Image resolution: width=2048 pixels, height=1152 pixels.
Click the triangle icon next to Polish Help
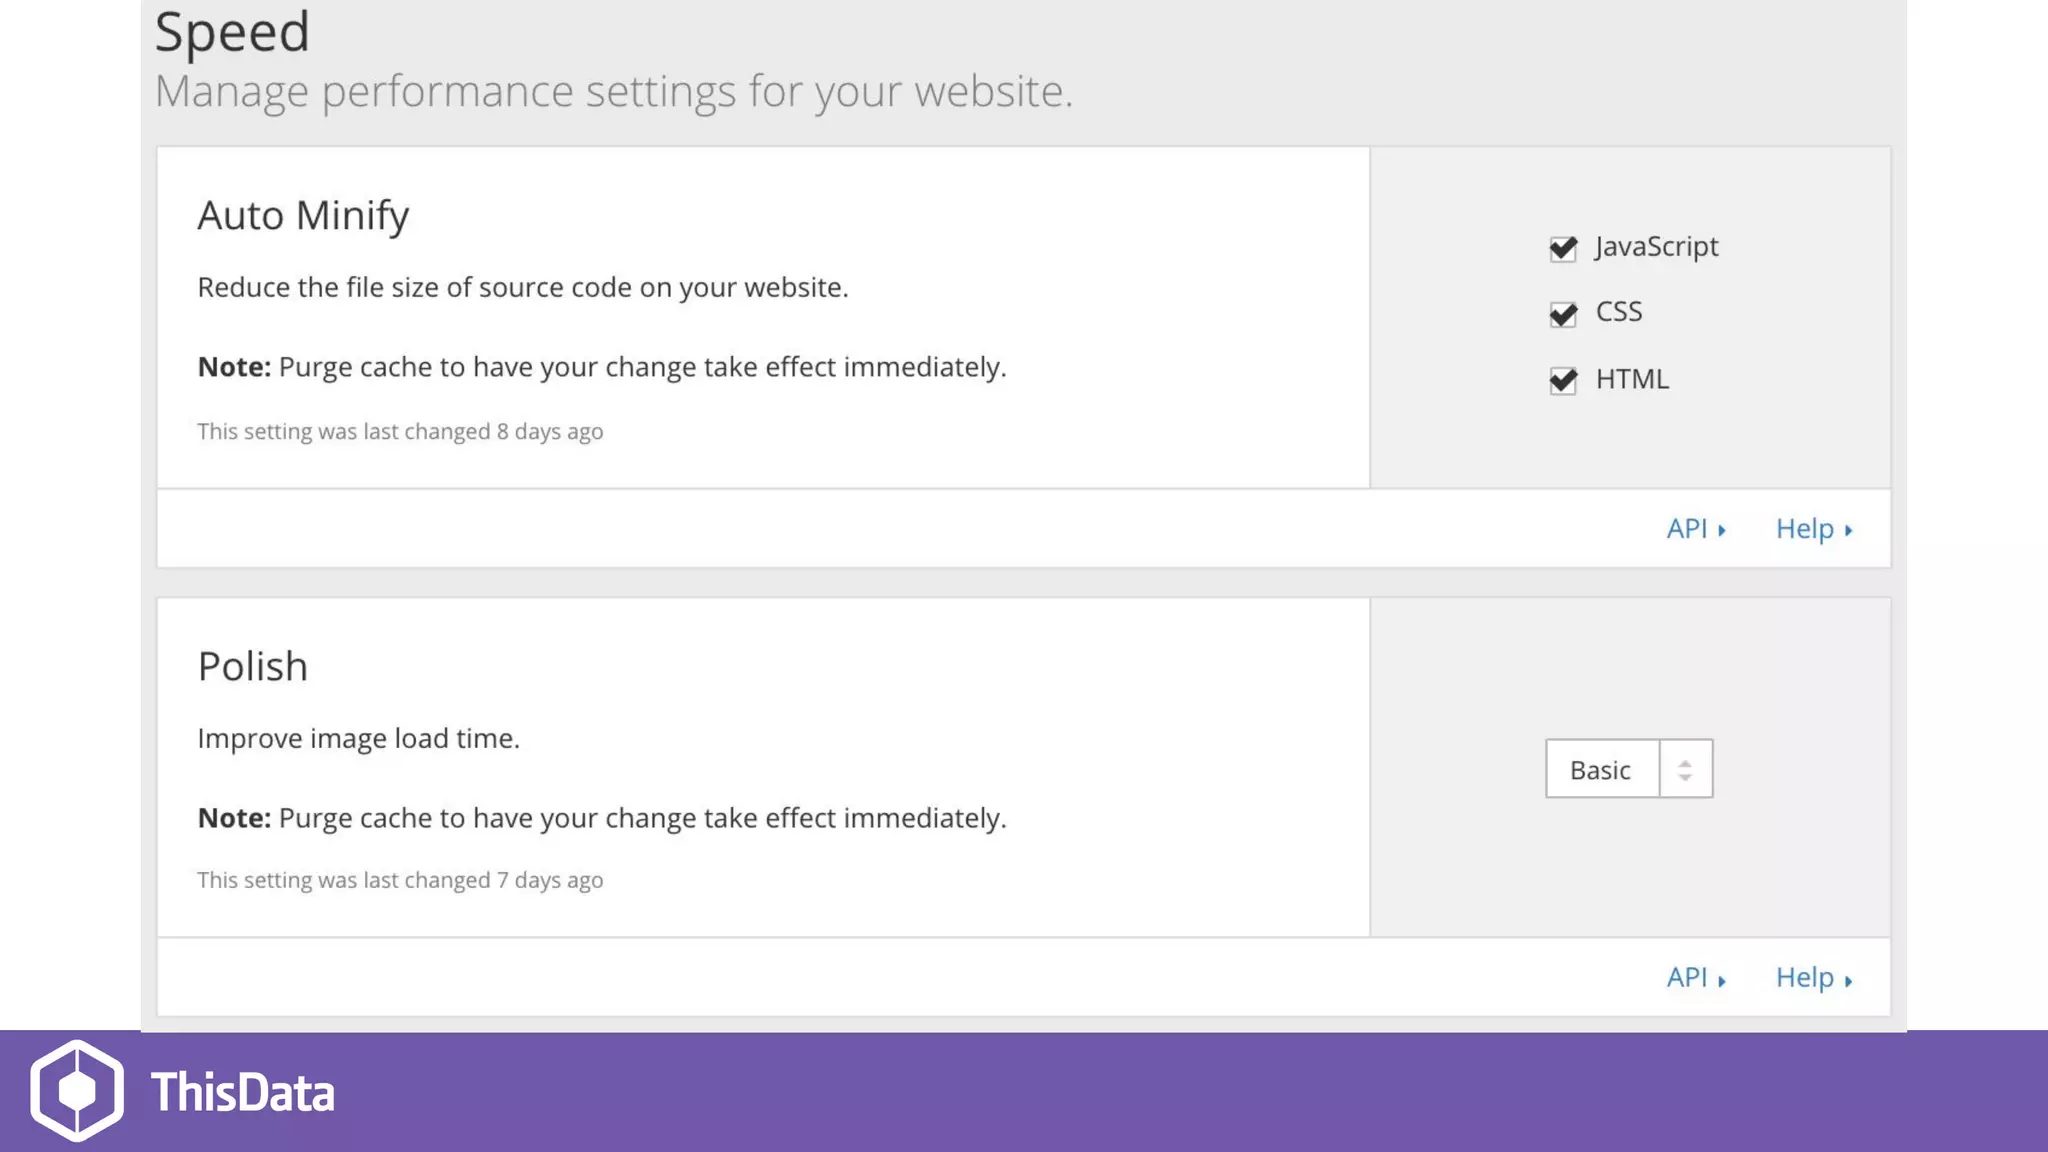(x=1848, y=981)
